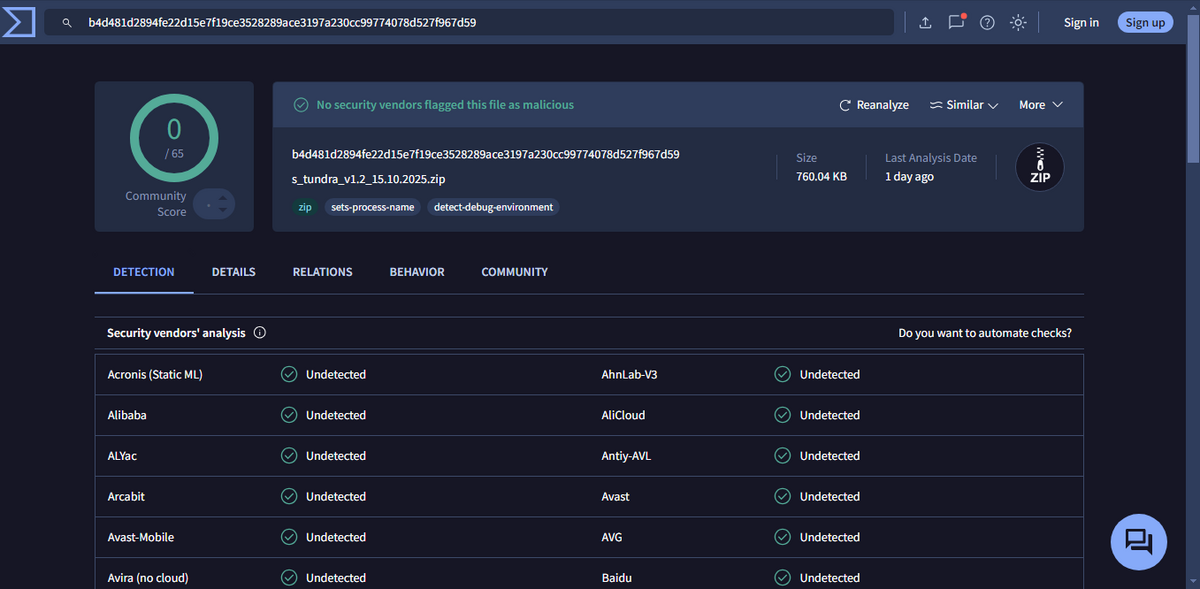Switch to the DETAILS tab
The image size is (1200, 589).
pos(233,272)
